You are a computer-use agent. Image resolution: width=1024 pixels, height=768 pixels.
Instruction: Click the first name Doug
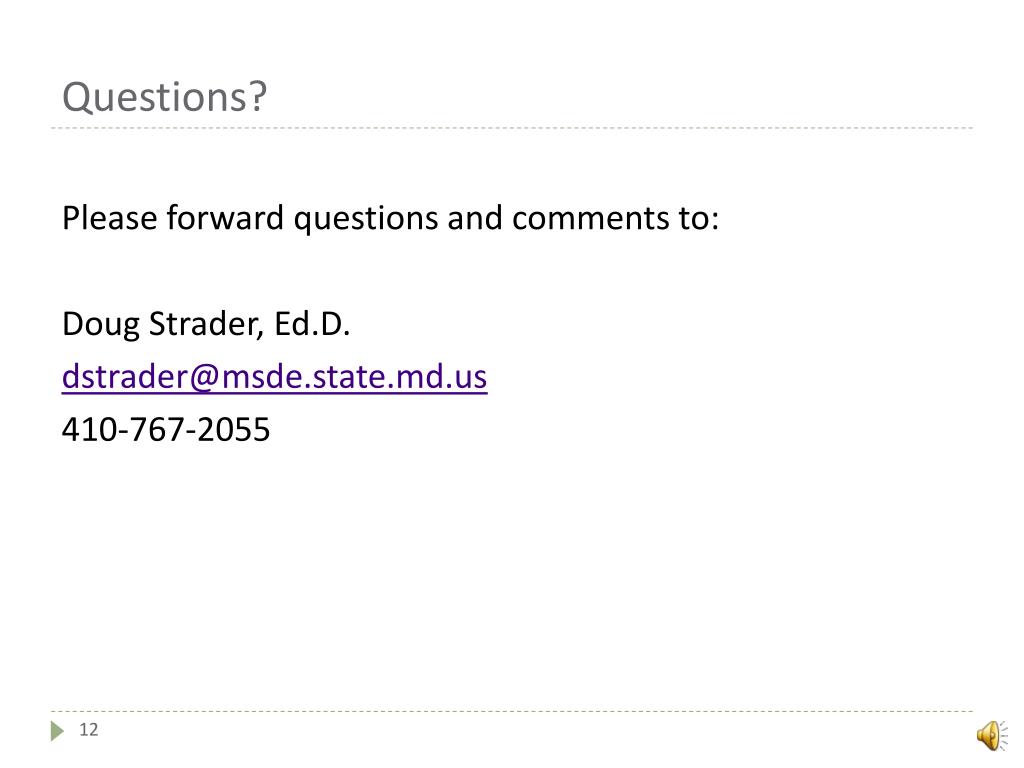101,325
